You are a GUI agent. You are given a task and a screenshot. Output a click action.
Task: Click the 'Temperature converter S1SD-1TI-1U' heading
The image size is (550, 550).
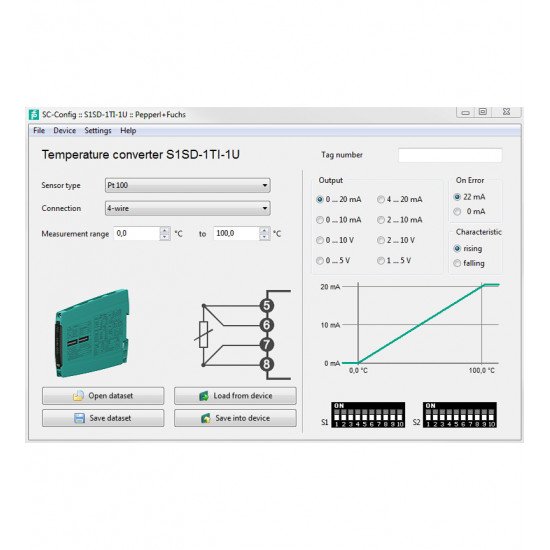tap(141, 155)
